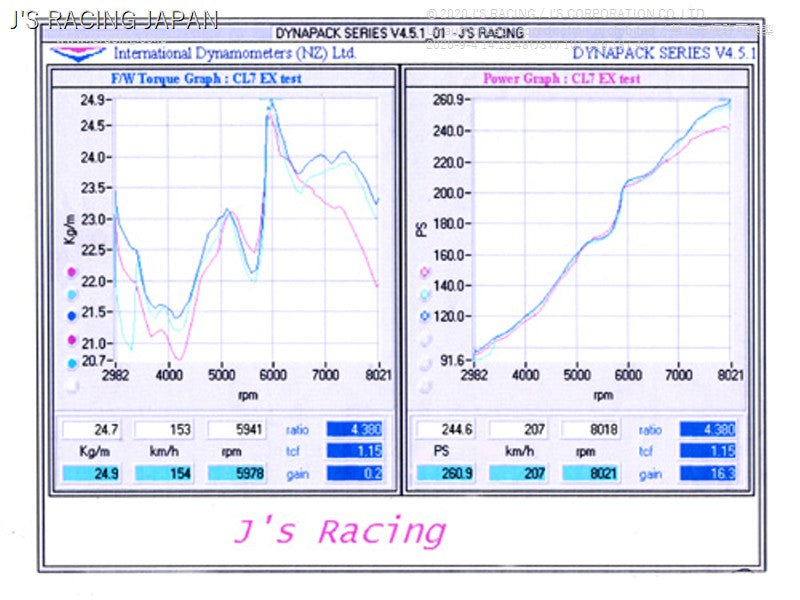This screenshot has width=800, height=600.
Task: Click the 'F/W Torque Graph : CL7 EX test' title
Action: 206,79
